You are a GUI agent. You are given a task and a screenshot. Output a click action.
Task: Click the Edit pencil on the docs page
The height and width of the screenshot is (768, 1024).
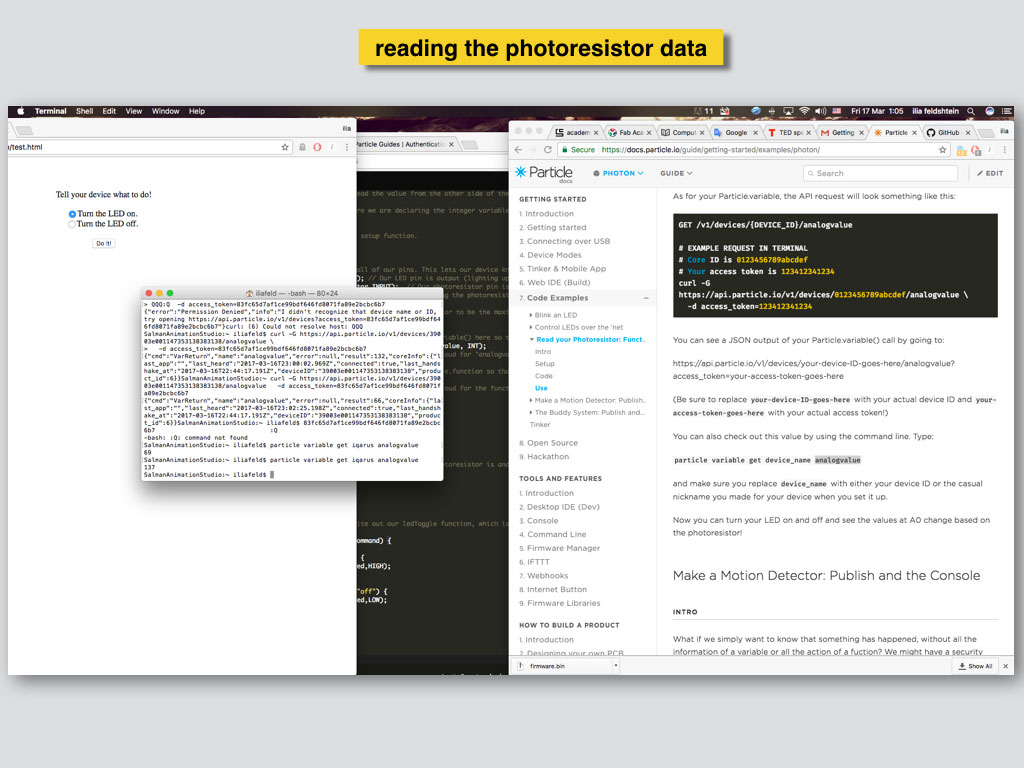coord(990,173)
